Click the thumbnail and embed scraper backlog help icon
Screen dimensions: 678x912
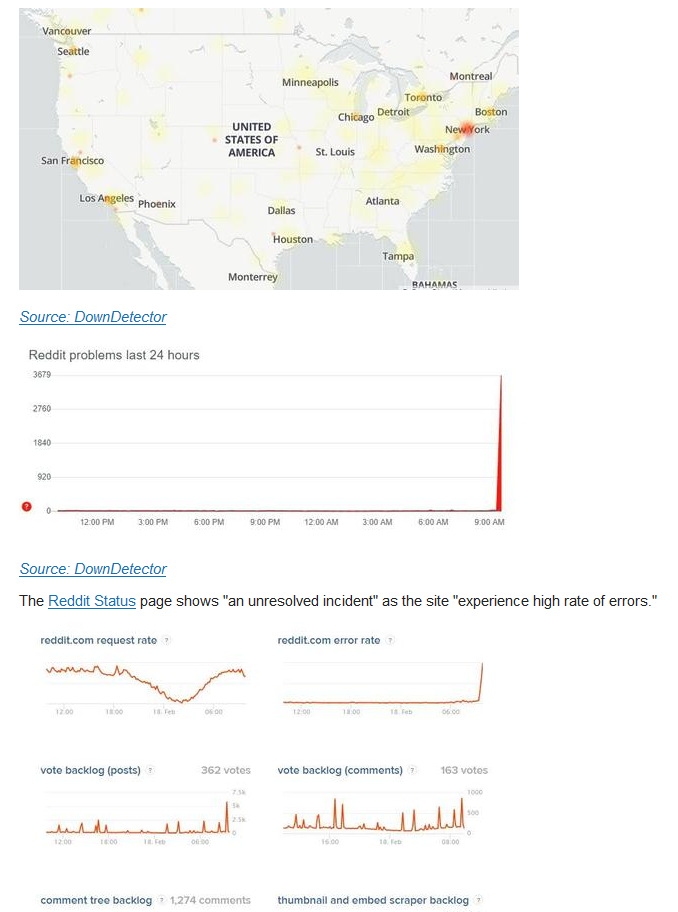click(478, 901)
